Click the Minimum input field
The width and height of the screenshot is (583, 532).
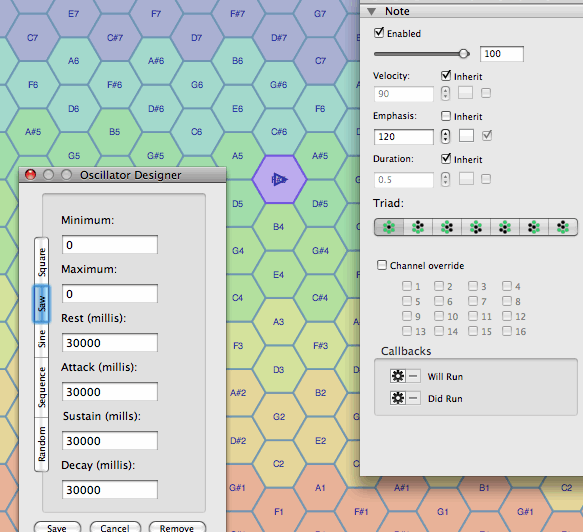coord(110,245)
